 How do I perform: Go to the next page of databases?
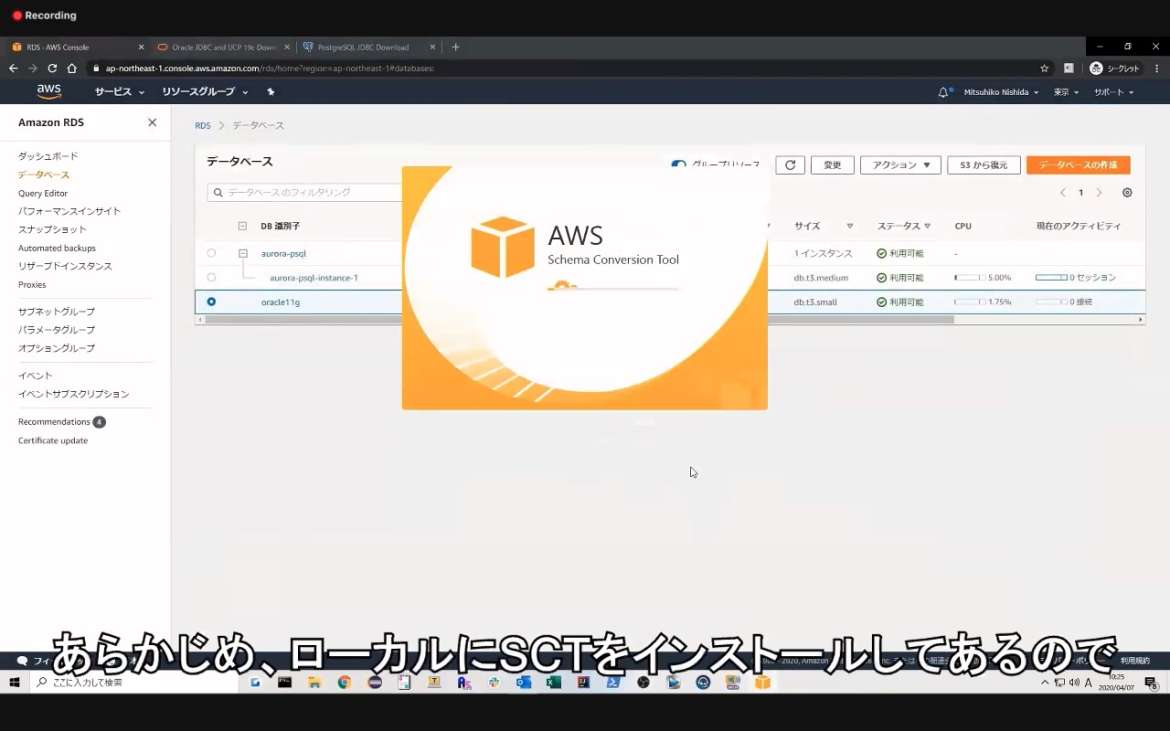tap(1099, 192)
